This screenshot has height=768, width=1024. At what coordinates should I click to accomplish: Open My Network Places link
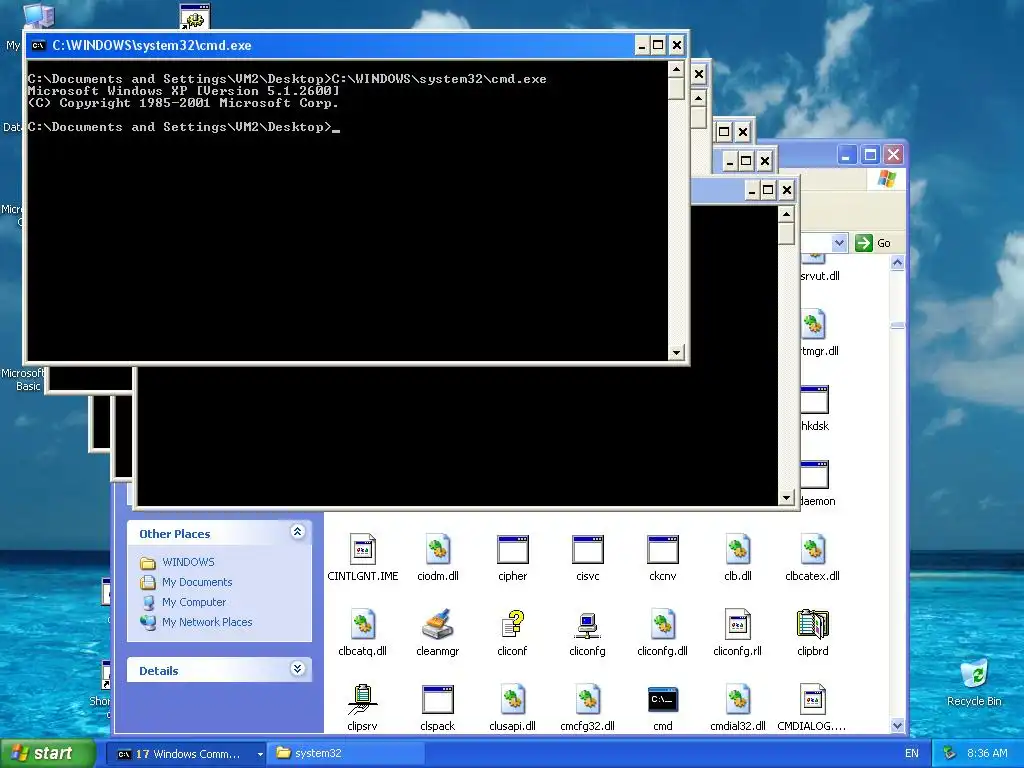coord(207,622)
